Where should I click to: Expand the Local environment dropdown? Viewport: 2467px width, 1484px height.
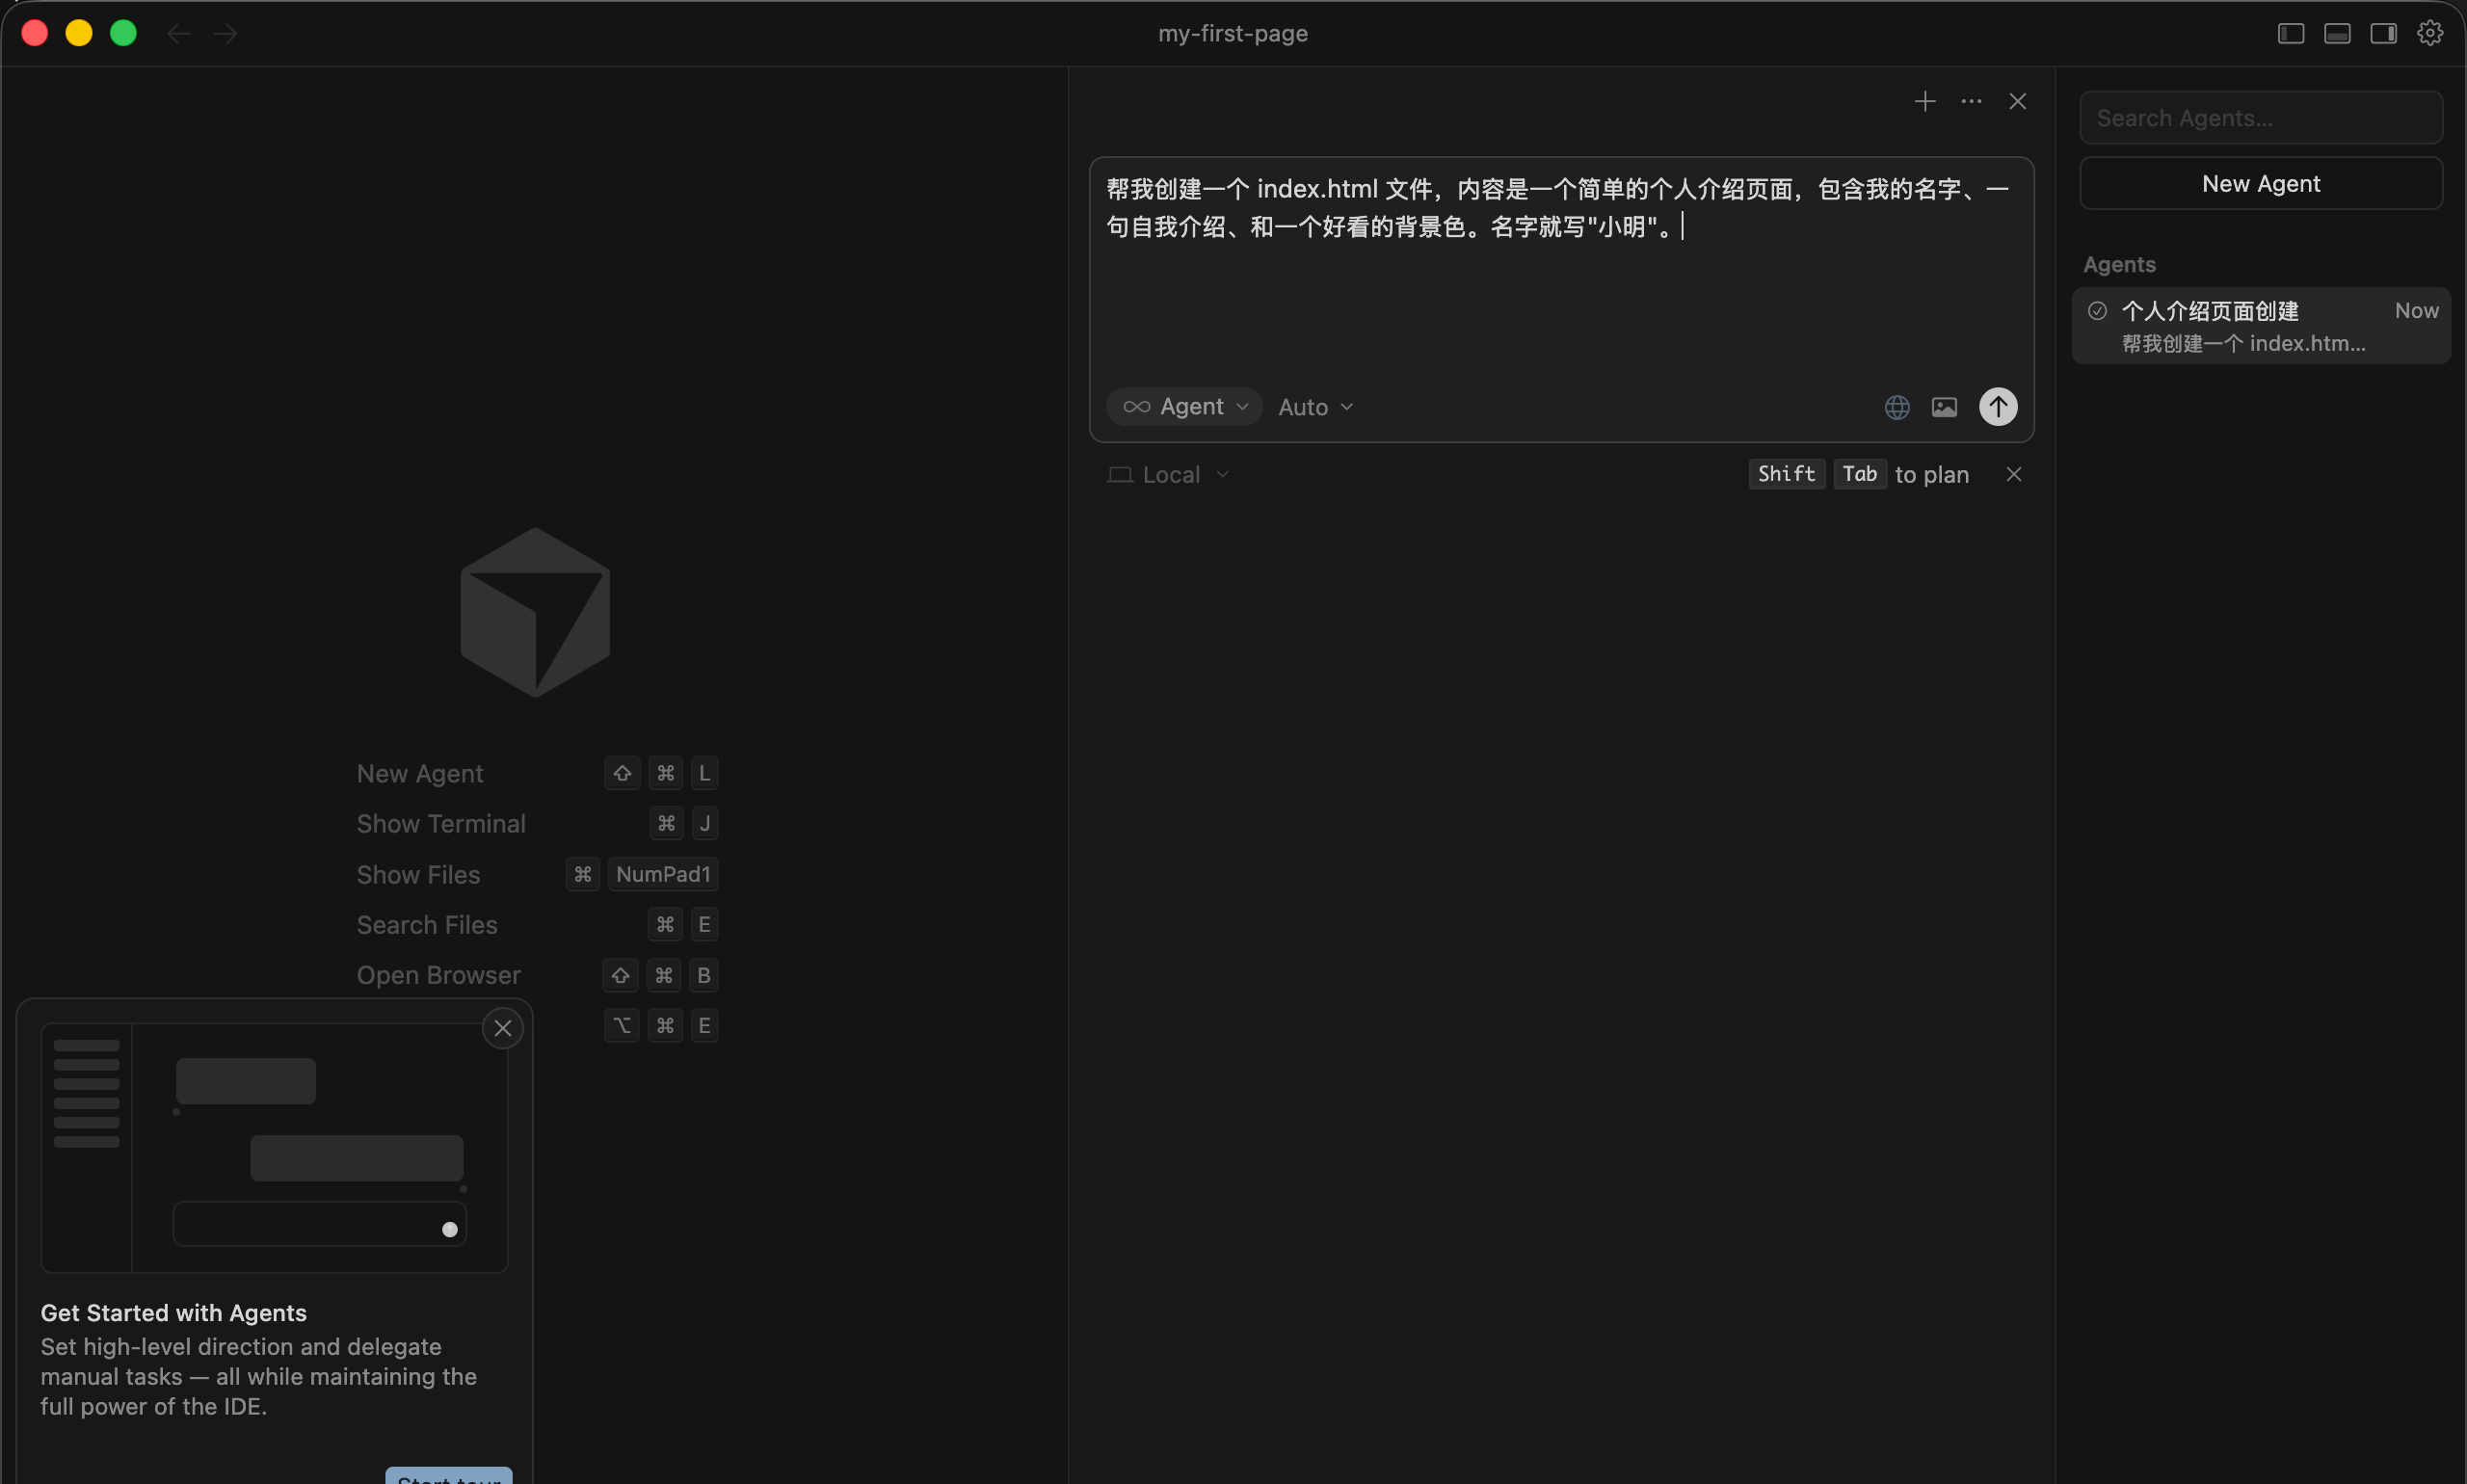coord(1167,473)
